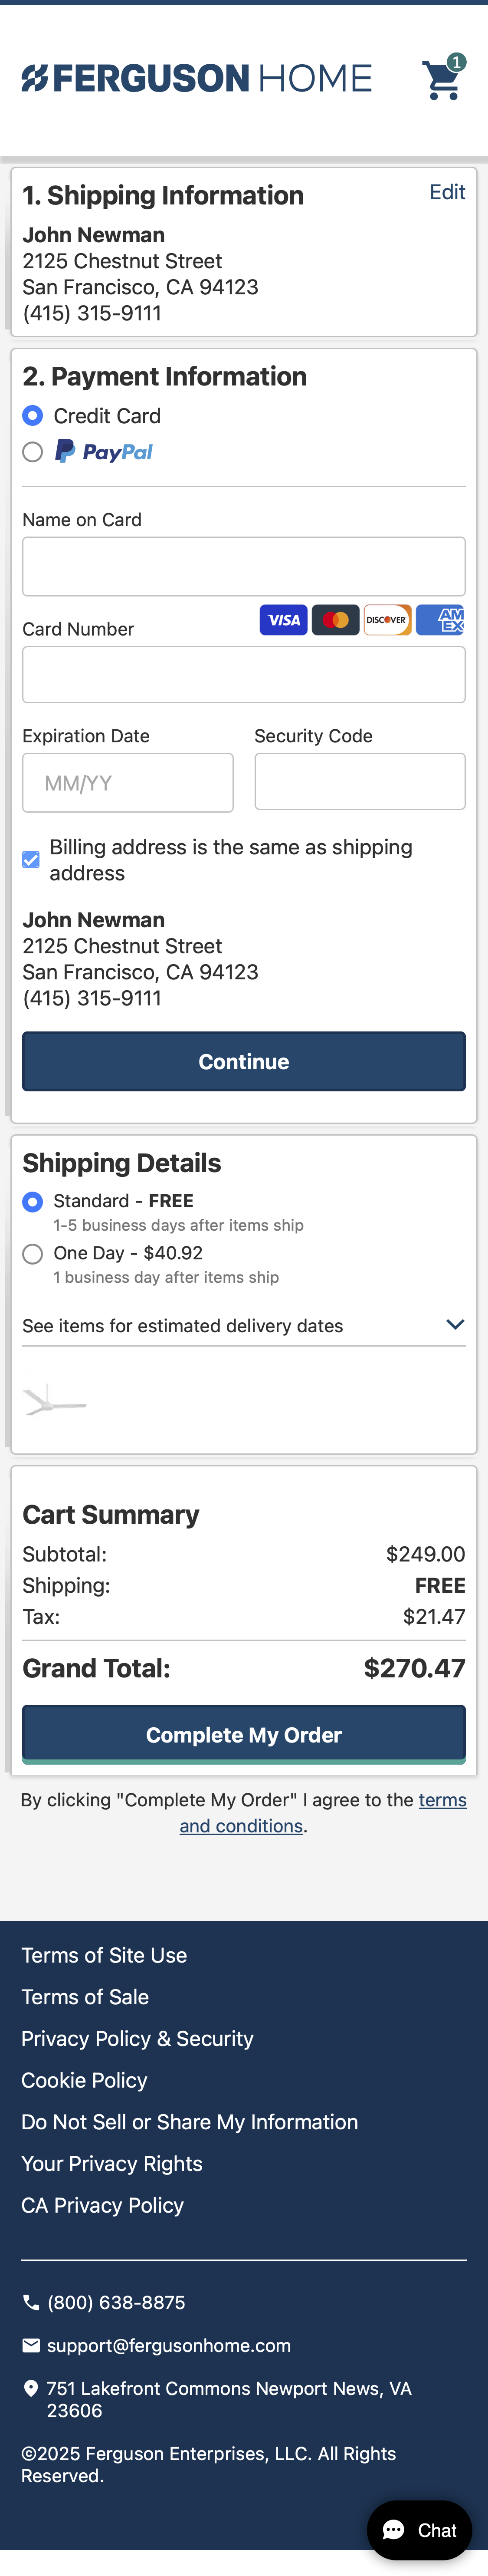Select the Credit Card payment option
Viewport: 488px width, 2576px height.
point(32,416)
